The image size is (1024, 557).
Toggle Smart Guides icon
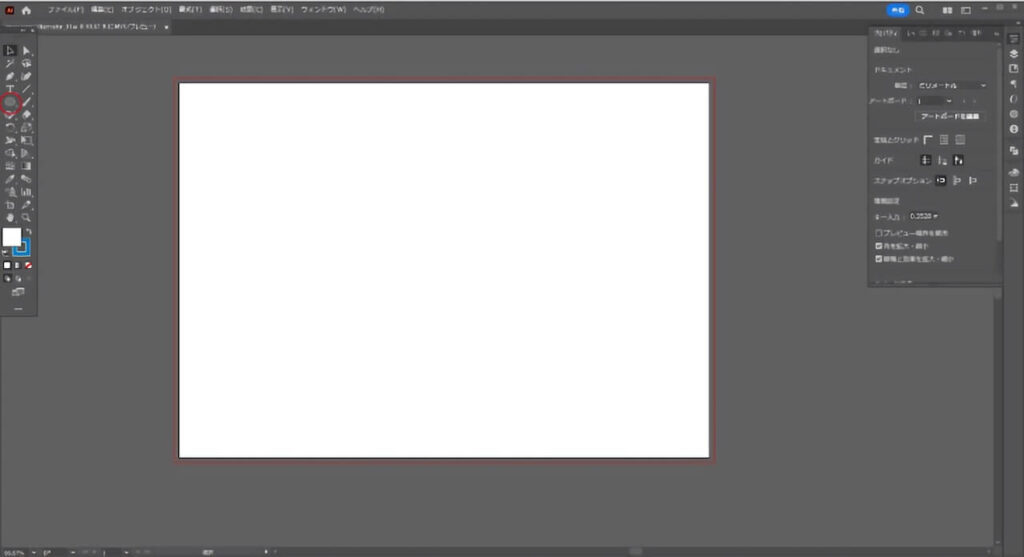(x=958, y=160)
